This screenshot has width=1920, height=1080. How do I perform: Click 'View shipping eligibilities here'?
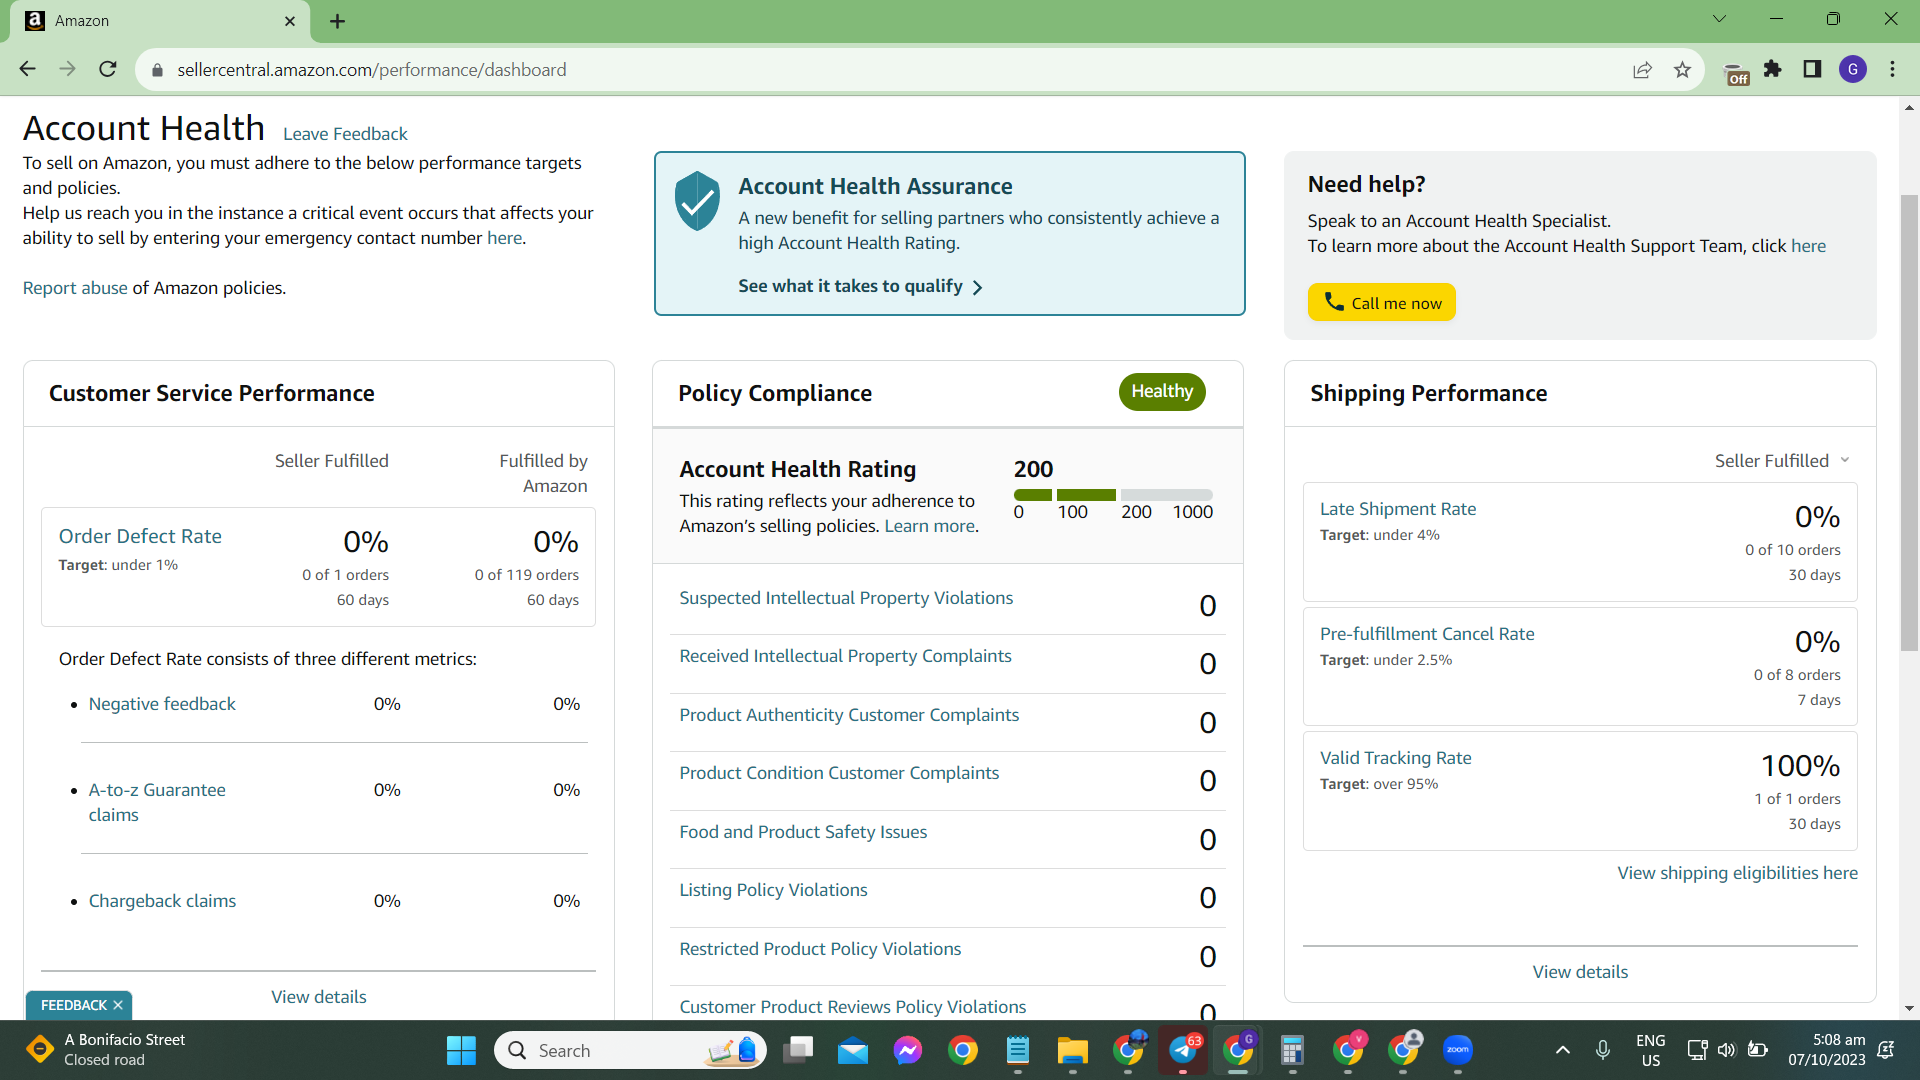point(1738,873)
